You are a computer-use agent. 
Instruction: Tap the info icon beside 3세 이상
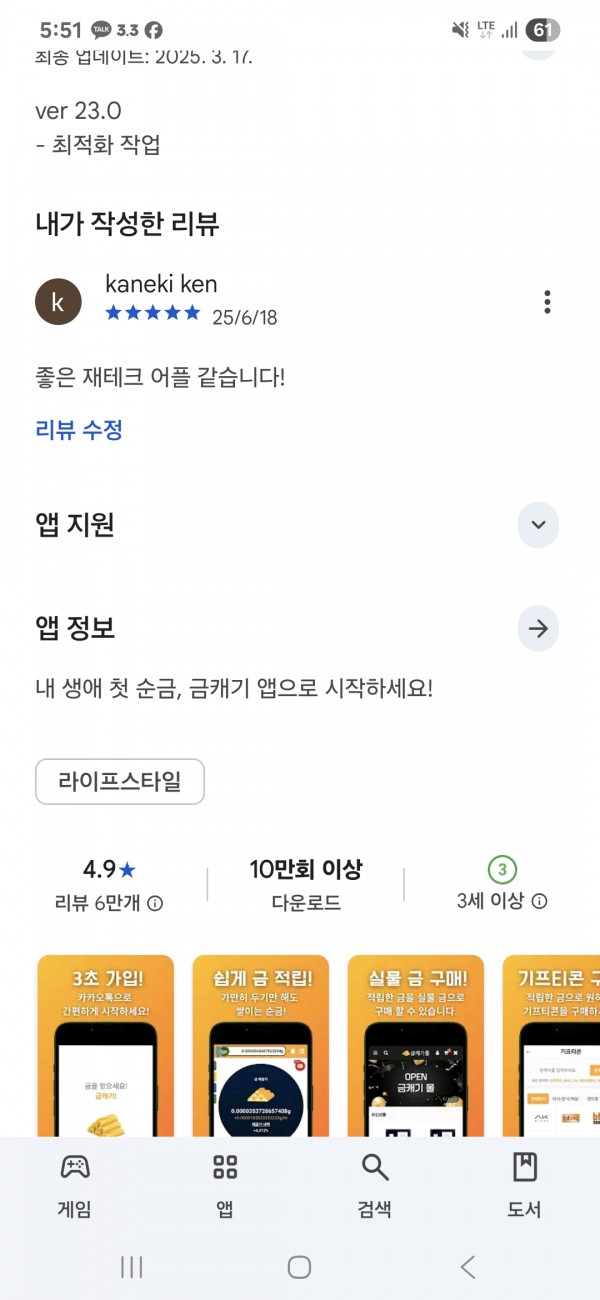click(539, 901)
